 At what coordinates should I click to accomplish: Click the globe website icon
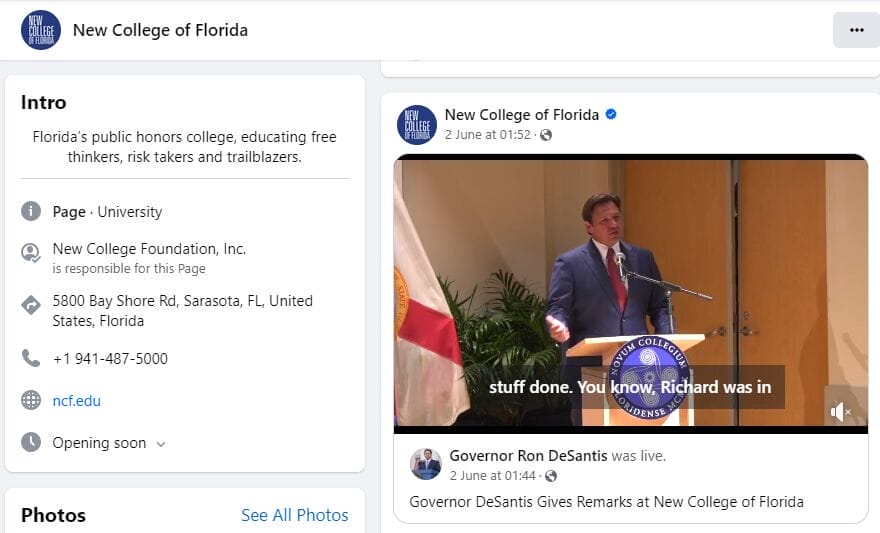point(31,401)
